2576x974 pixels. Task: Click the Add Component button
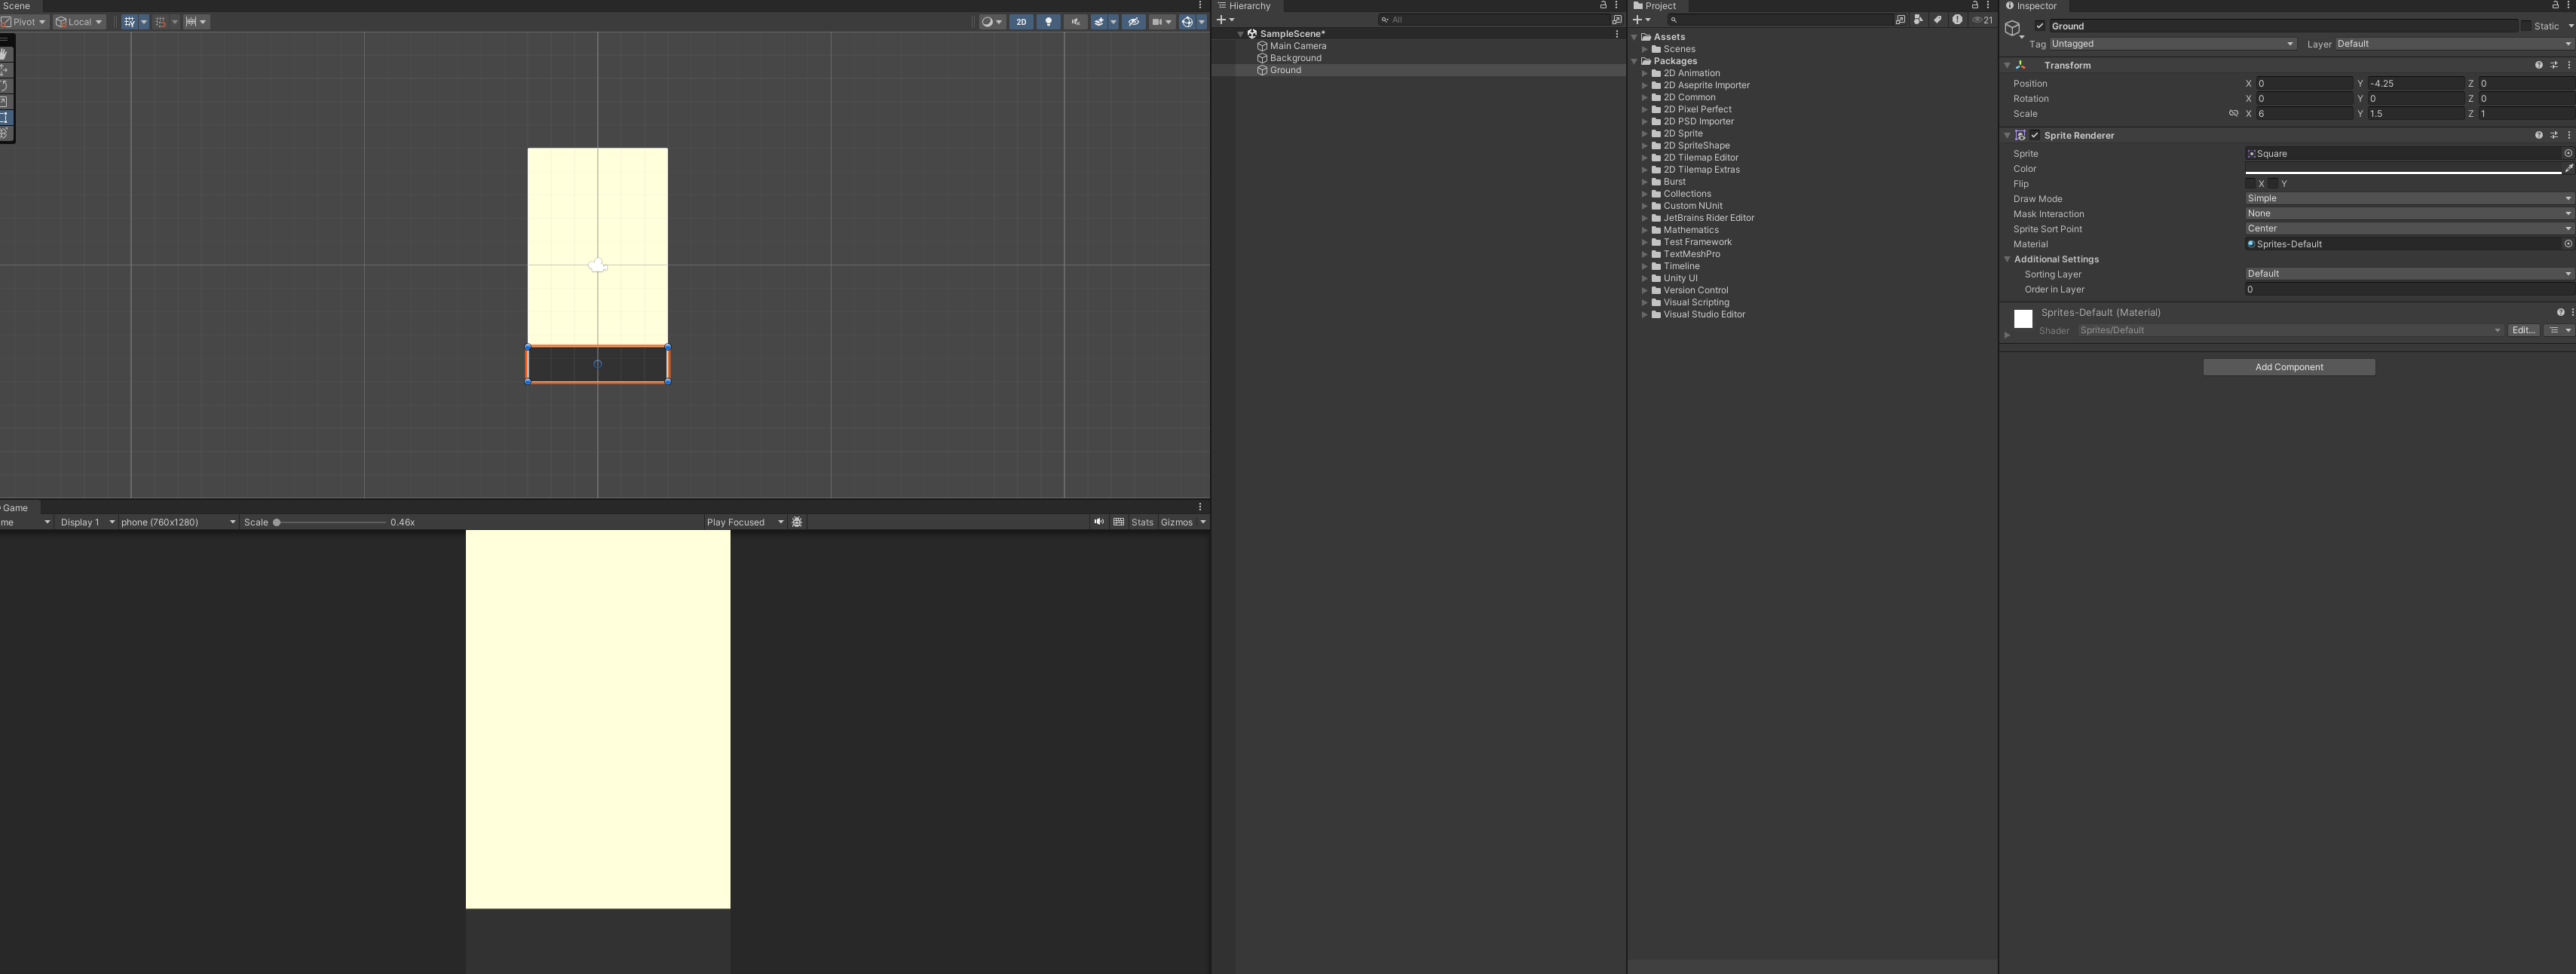(x=2288, y=367)
